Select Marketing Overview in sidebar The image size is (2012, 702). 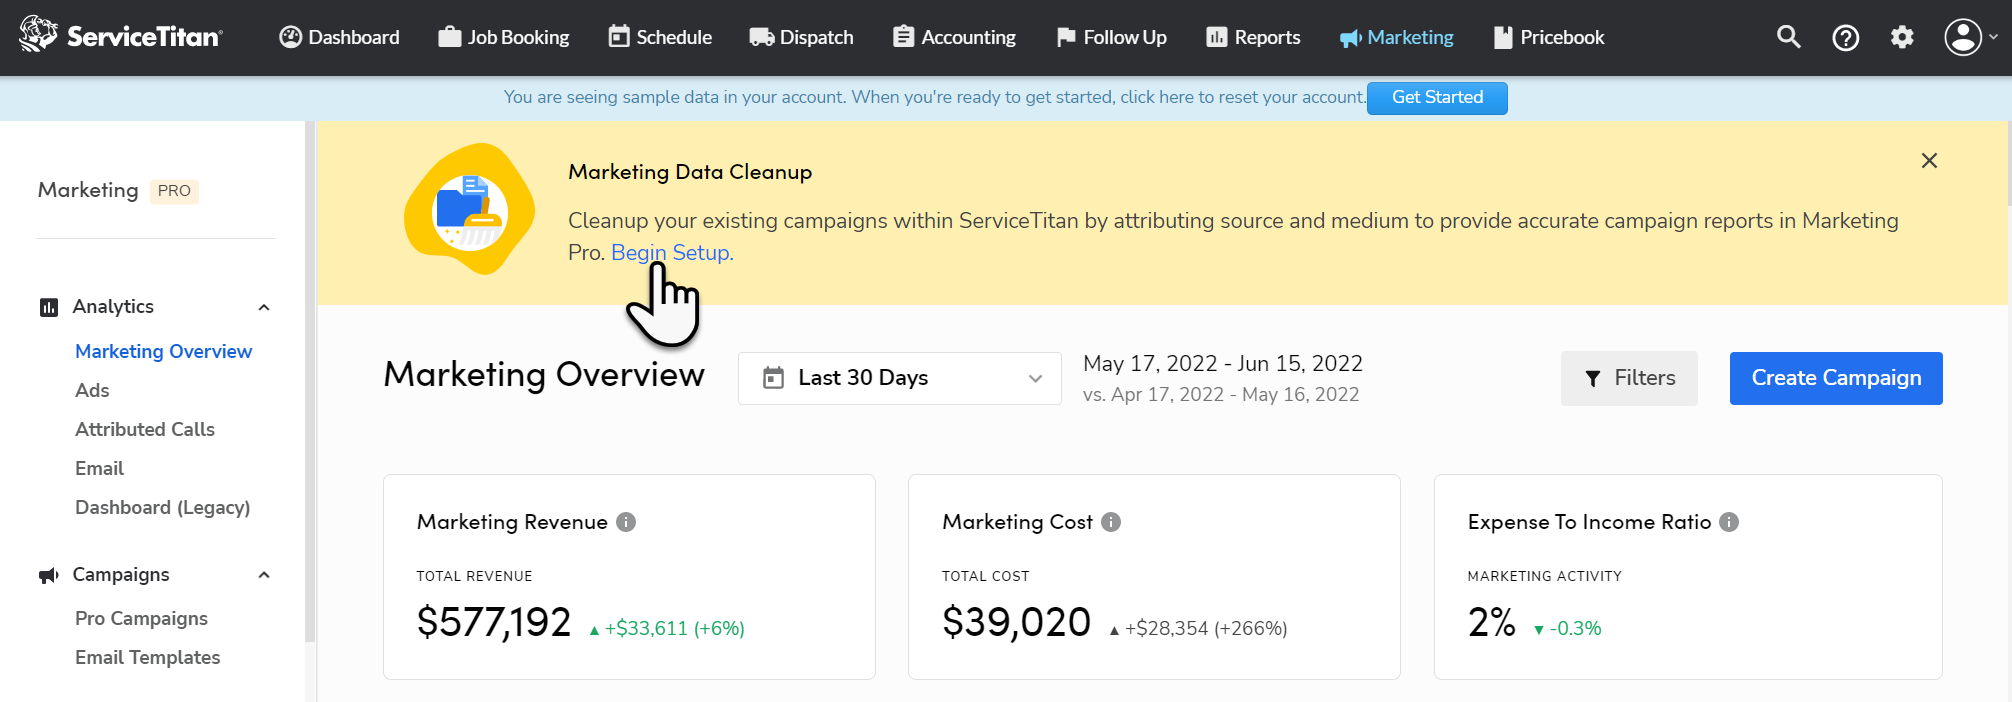163,351
